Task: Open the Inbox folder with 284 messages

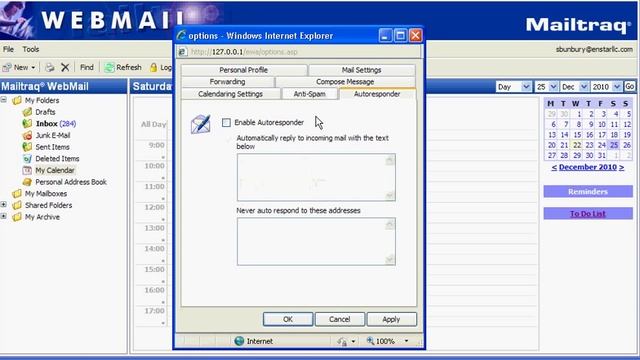Action: [56, 123]
